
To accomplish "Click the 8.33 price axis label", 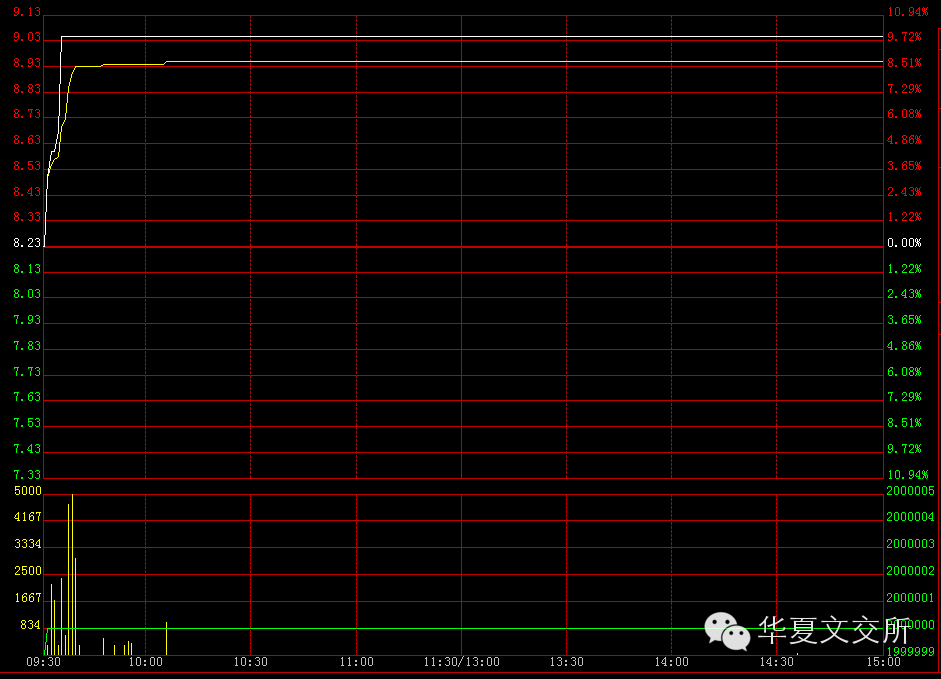I will pyautogui.click(x=27, y=217).
